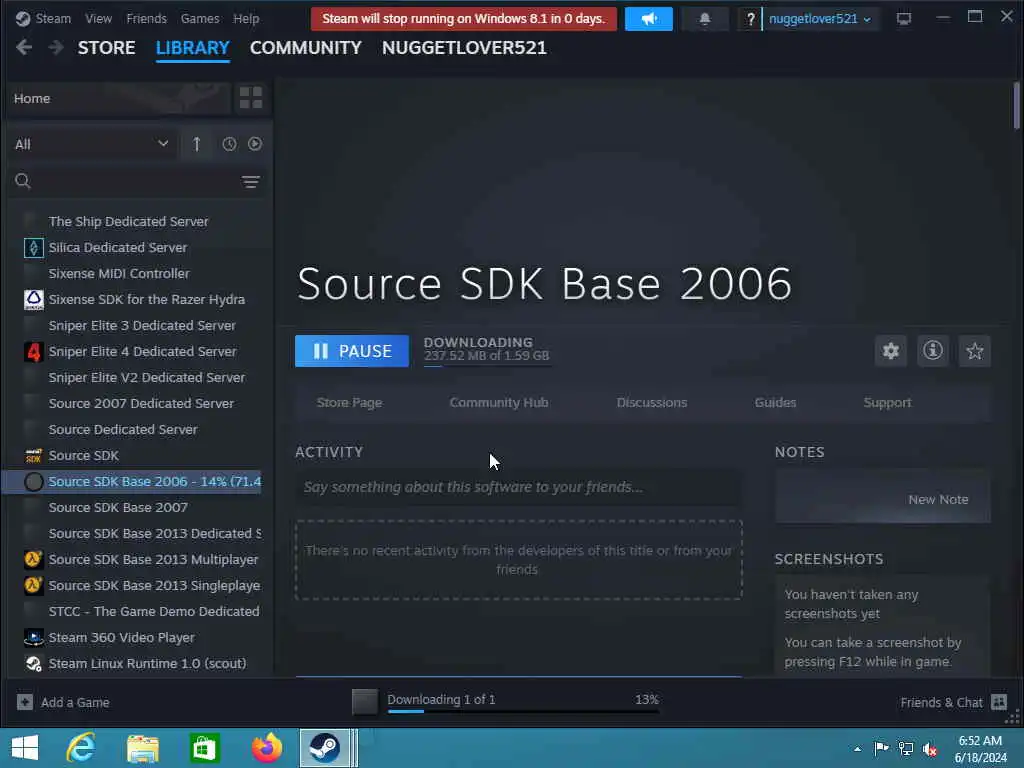Add Source SDK Base 2006 to favorites star

pyautogui.click(x=974, y=351)
